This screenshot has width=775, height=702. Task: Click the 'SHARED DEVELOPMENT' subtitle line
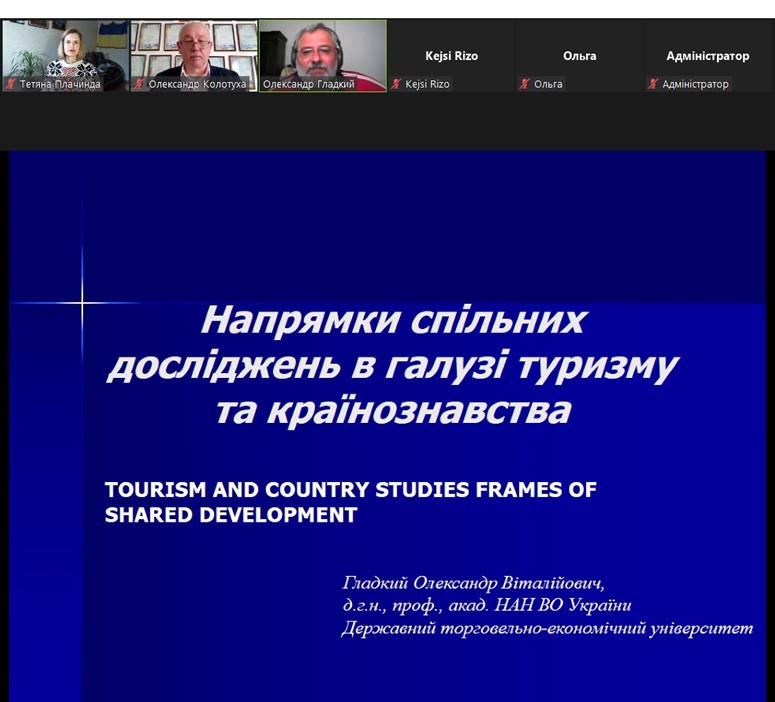pyautogui.click(x=231, y=515)
